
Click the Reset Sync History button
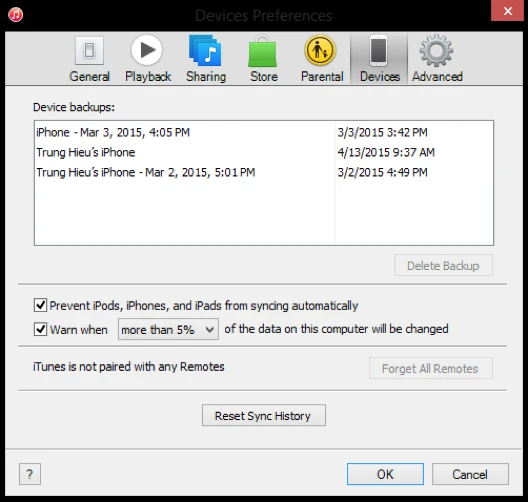264,415
